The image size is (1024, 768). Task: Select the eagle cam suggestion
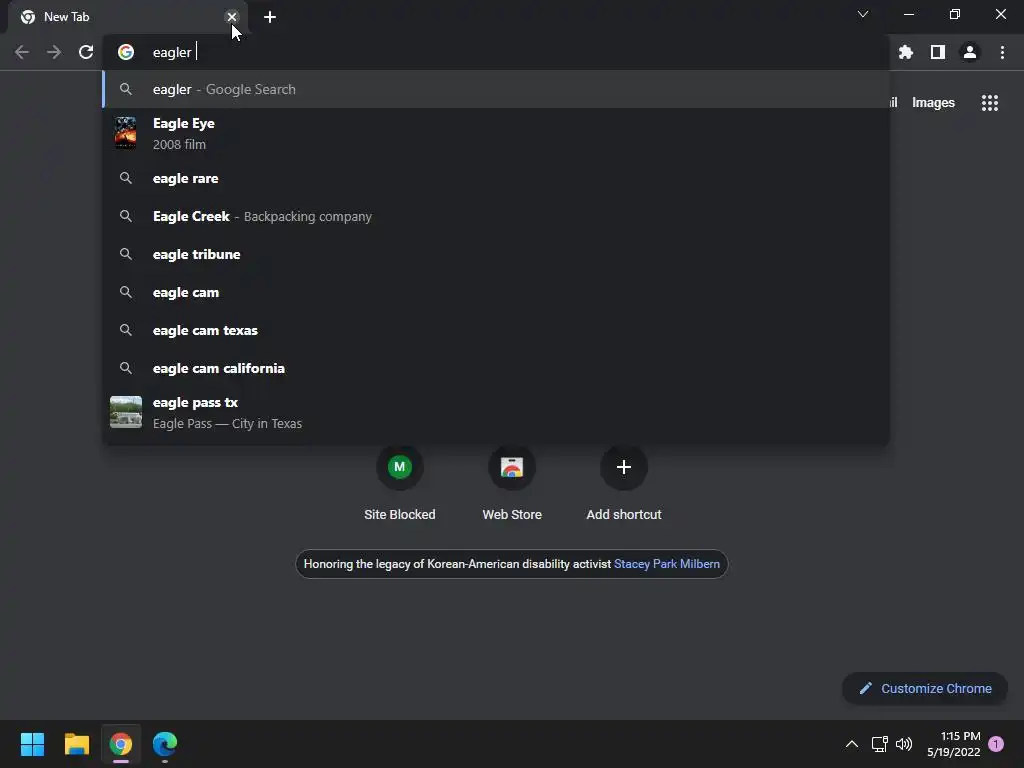[496, 293]
